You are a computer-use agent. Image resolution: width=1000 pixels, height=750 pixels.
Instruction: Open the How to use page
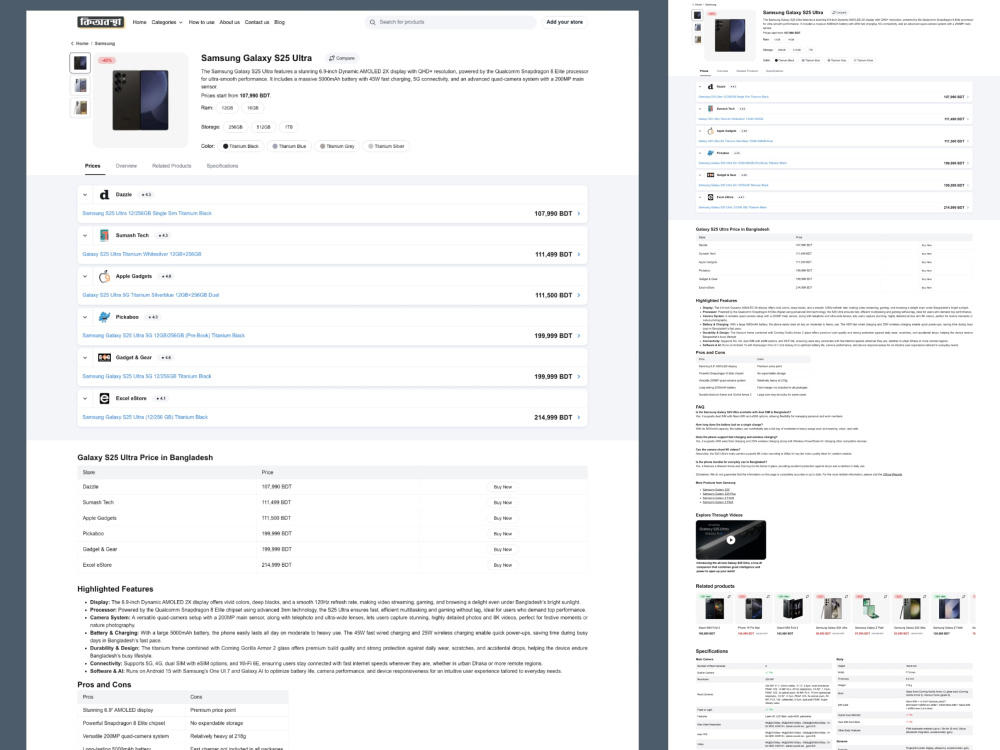202,22
